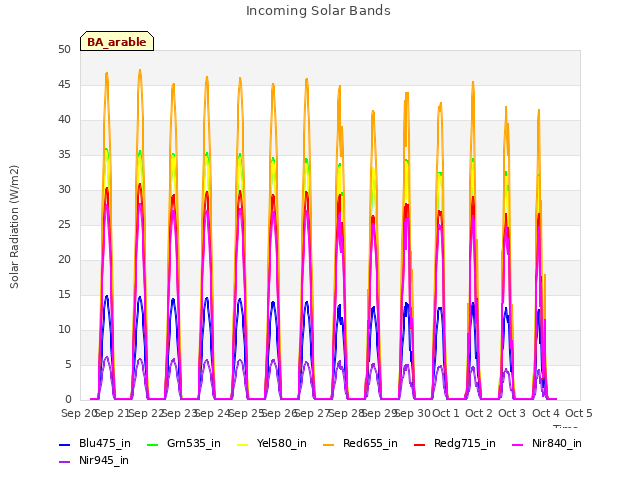
Task: Toggle the Nir945_in legend entry
Action: [x=94, y=460]
